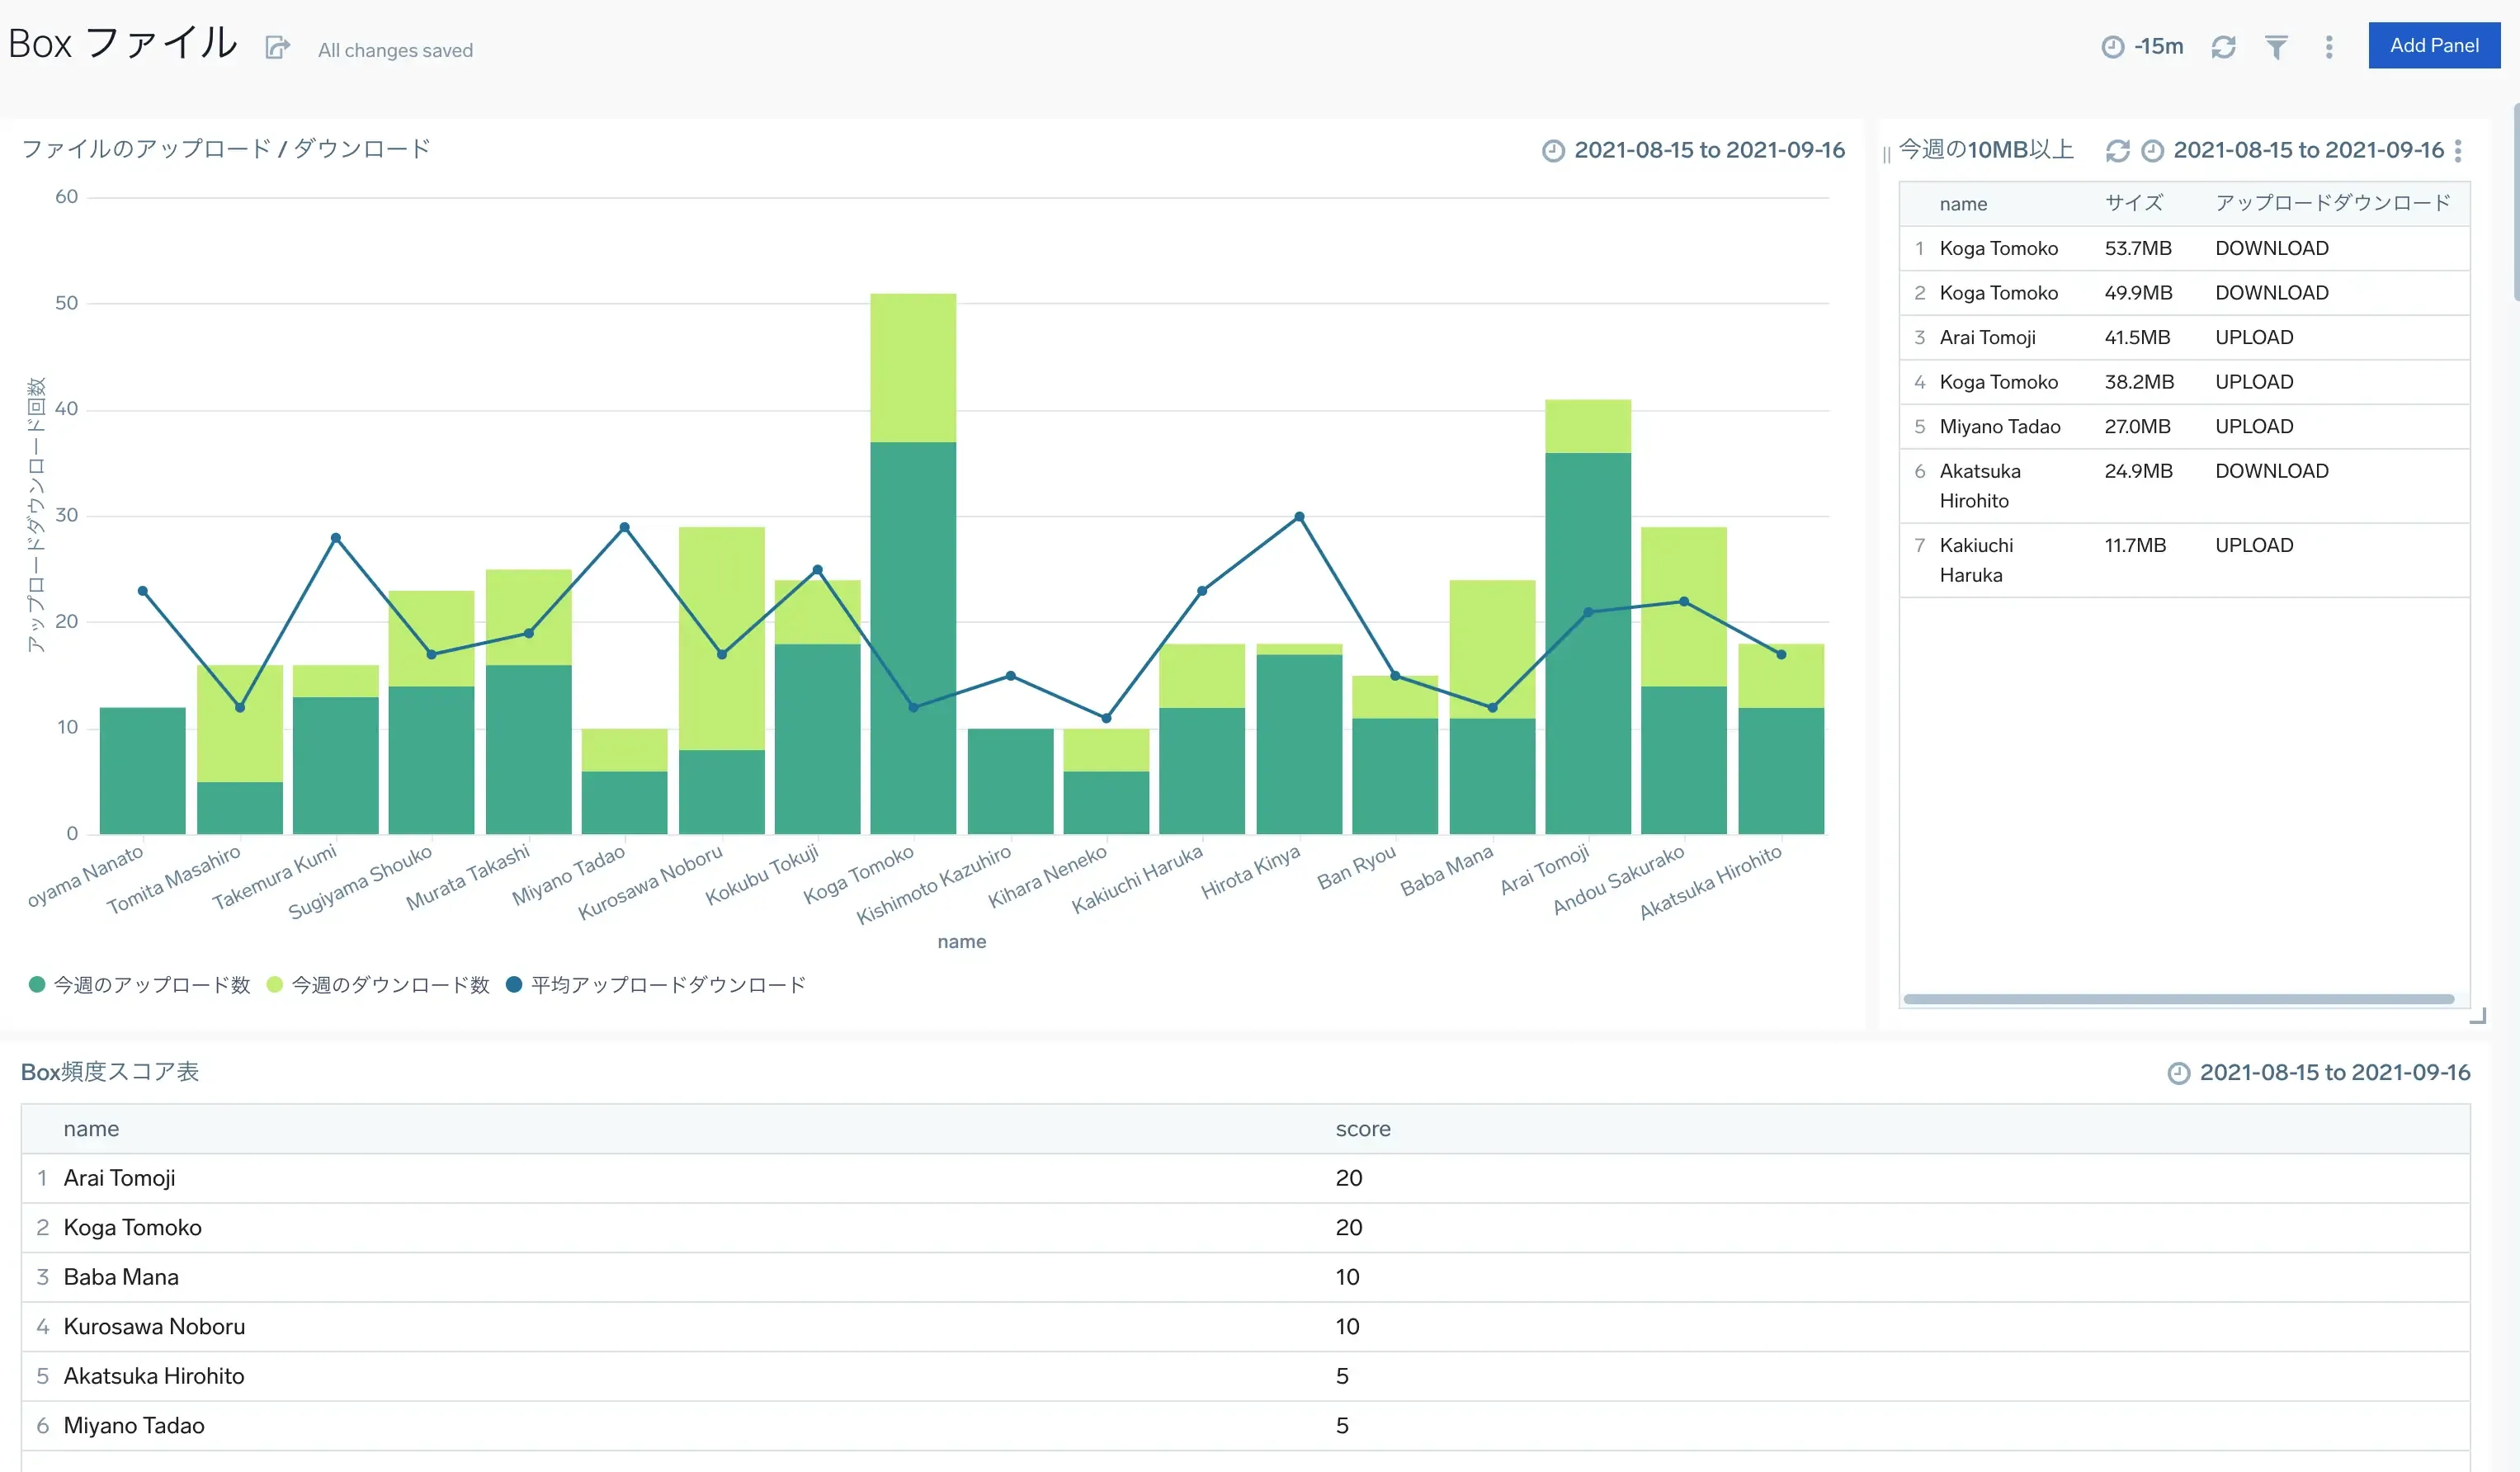Click the Add Panel button
2520x1472 pixels.
(x=2433, y=45)
